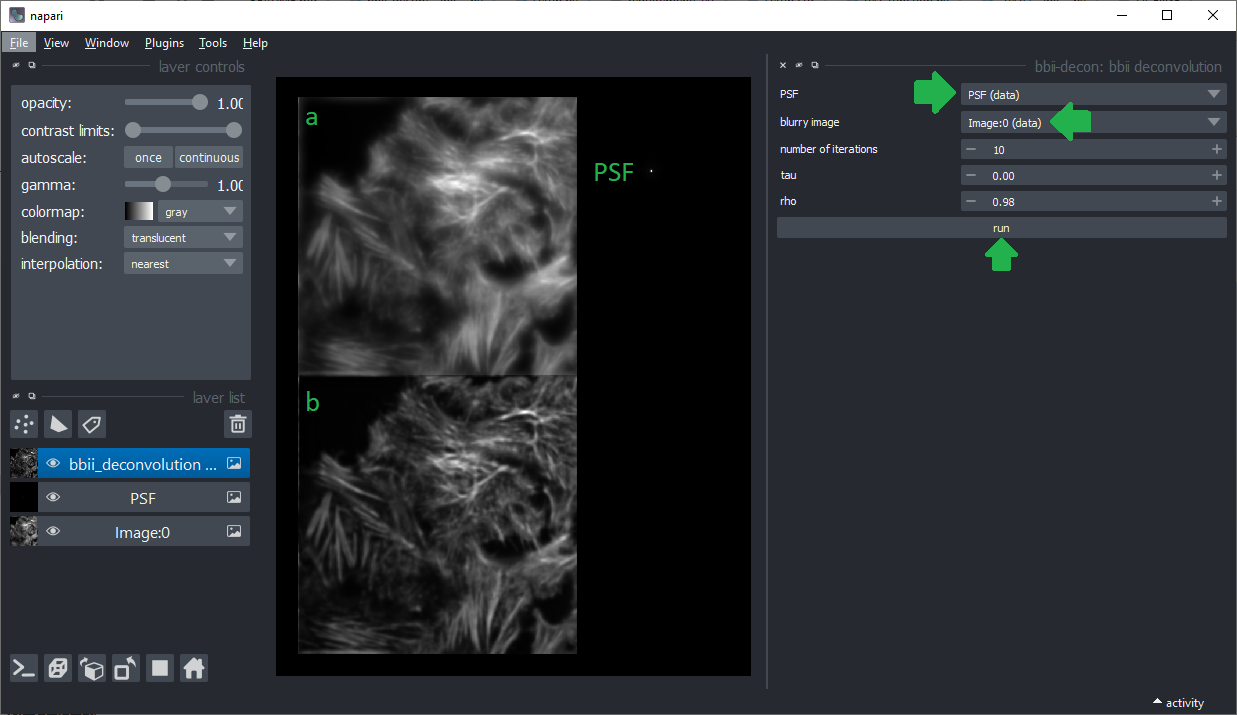Click the autoscale continuous button
The width and height of the screenshot is (1237, 715).
(x=209, y=158)
